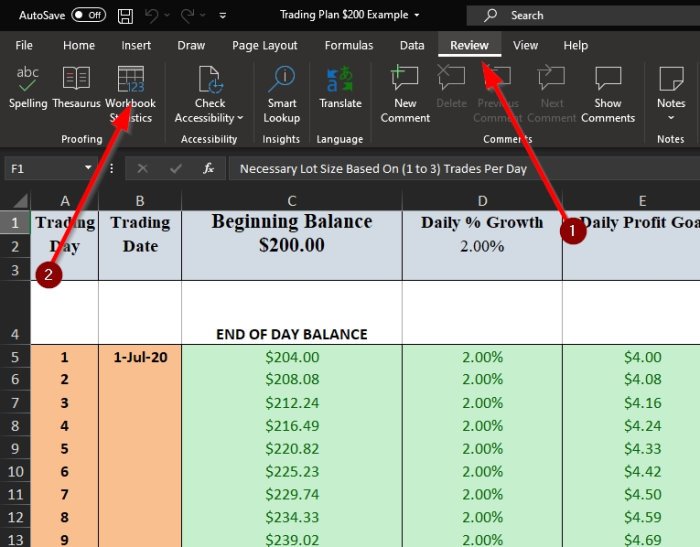
Task: Select the Review tab
Action: tap(469, 46)
